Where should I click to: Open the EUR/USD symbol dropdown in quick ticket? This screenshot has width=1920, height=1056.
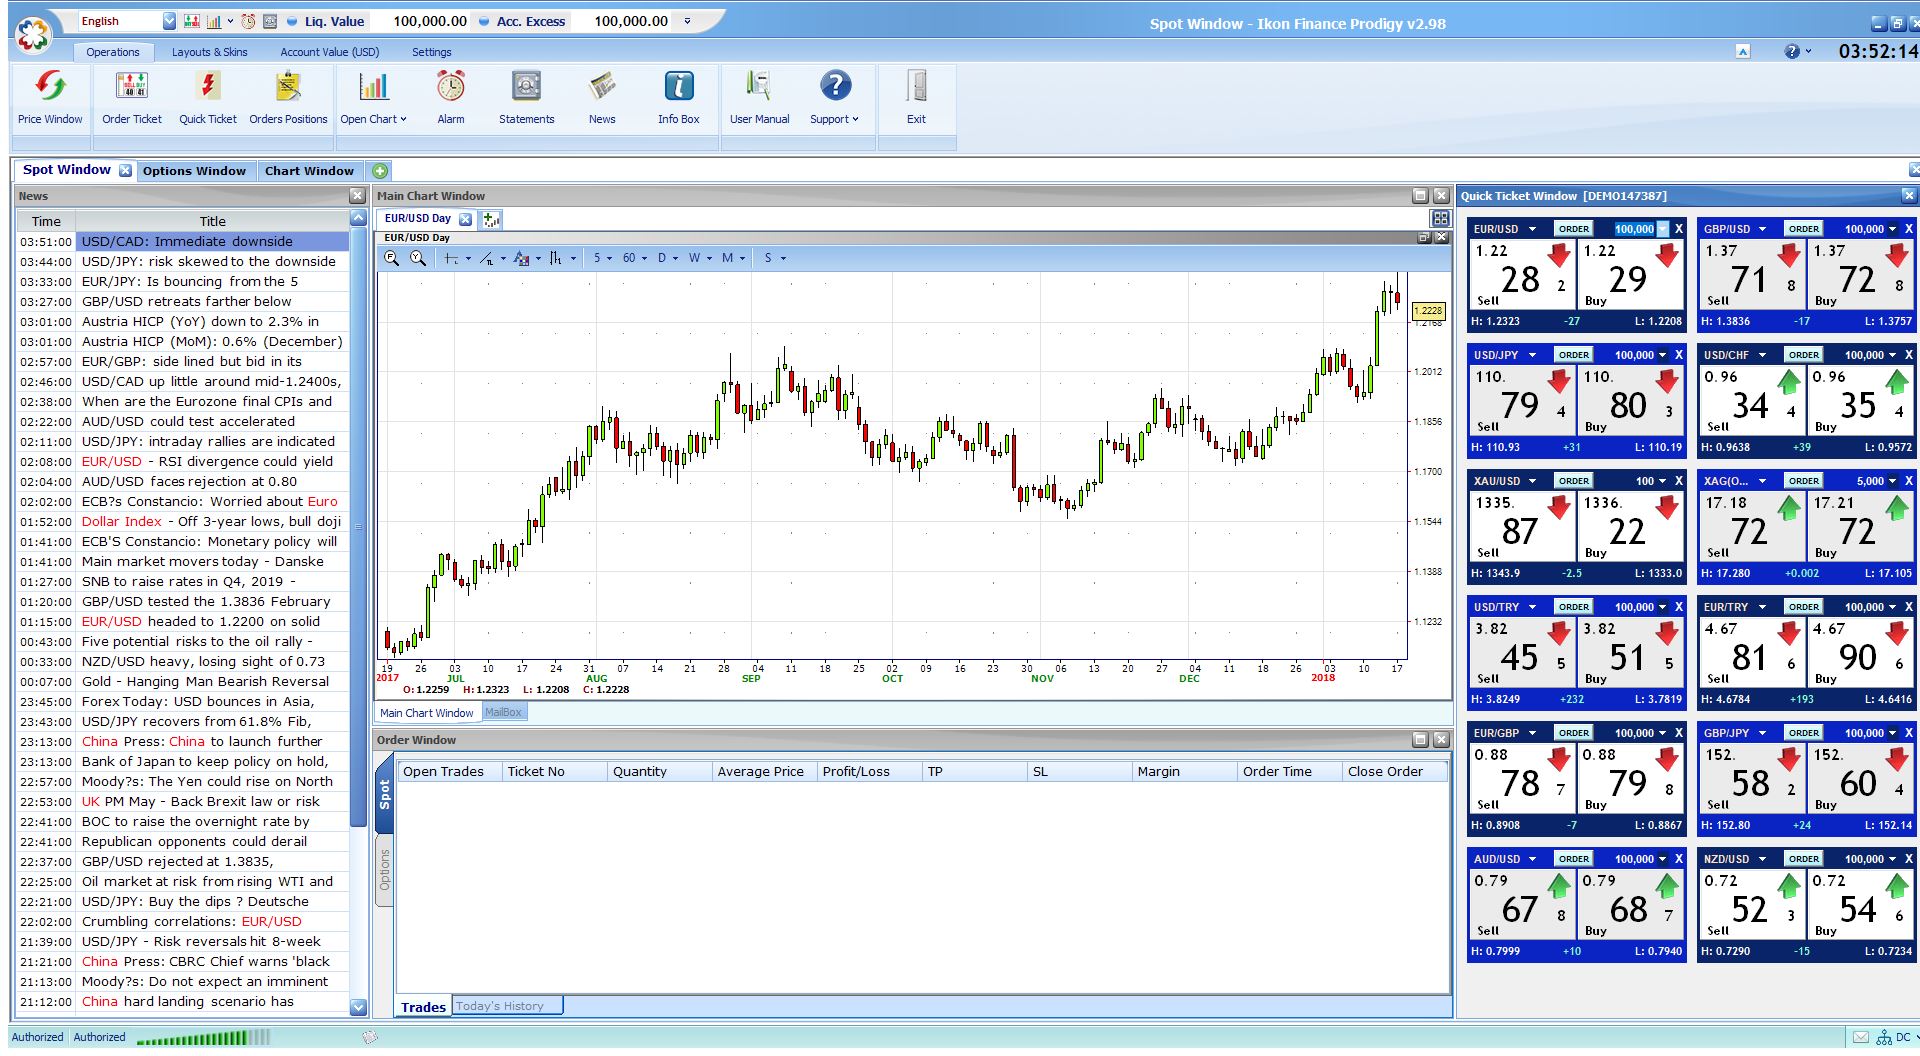pos(1531,229)
